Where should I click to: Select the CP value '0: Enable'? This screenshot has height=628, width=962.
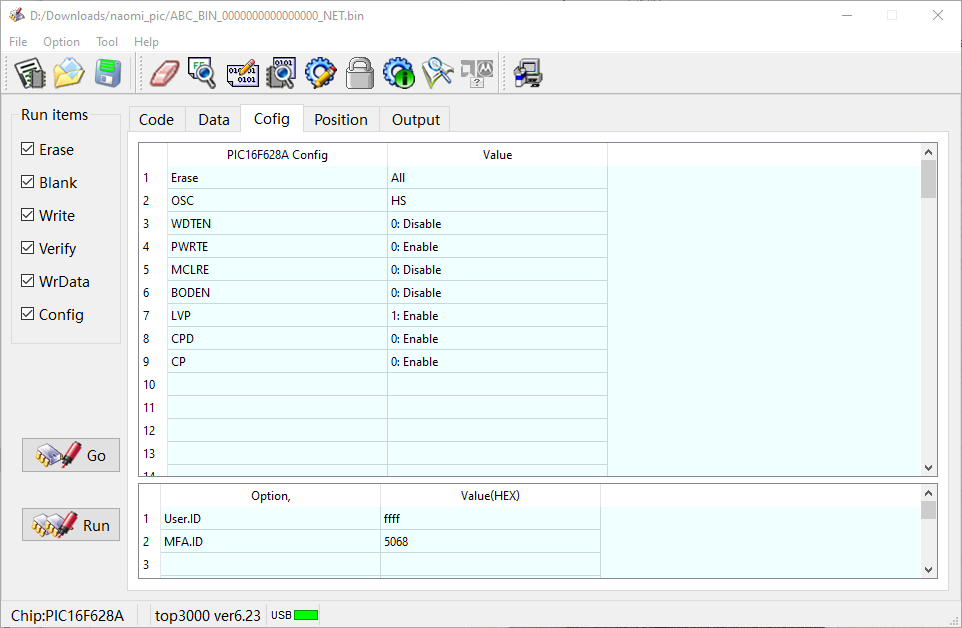497,362
